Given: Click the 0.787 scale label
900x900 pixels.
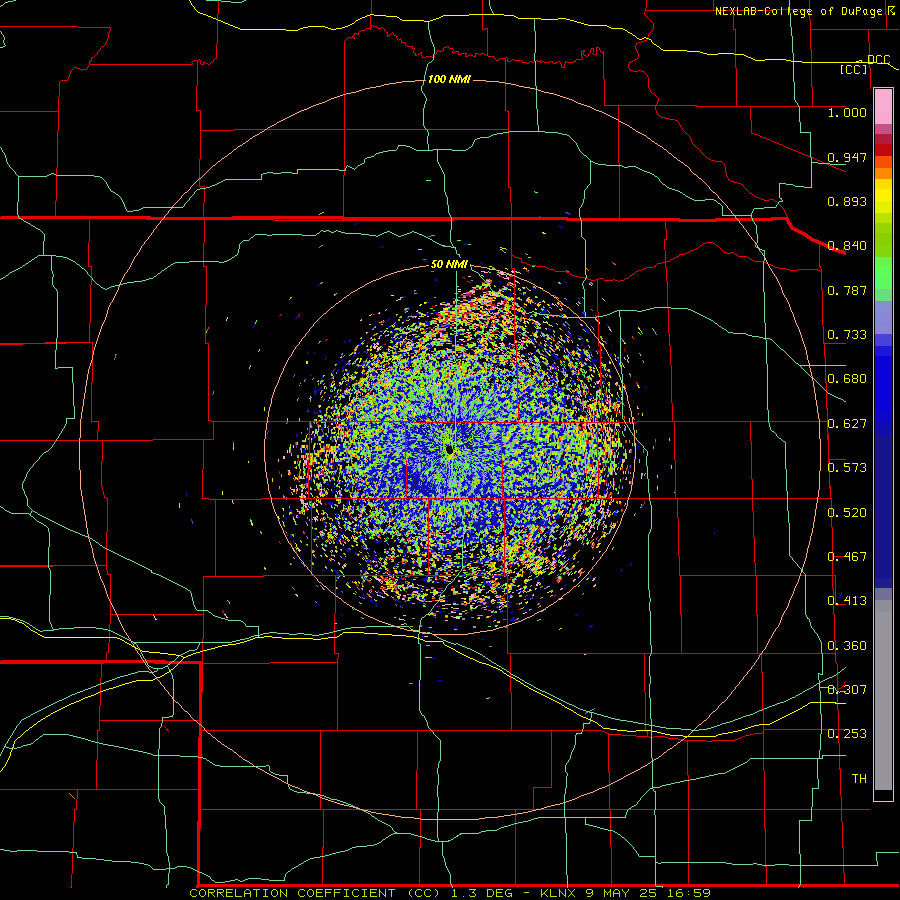Looking at the screenshot, I should (x=847, y=290).
